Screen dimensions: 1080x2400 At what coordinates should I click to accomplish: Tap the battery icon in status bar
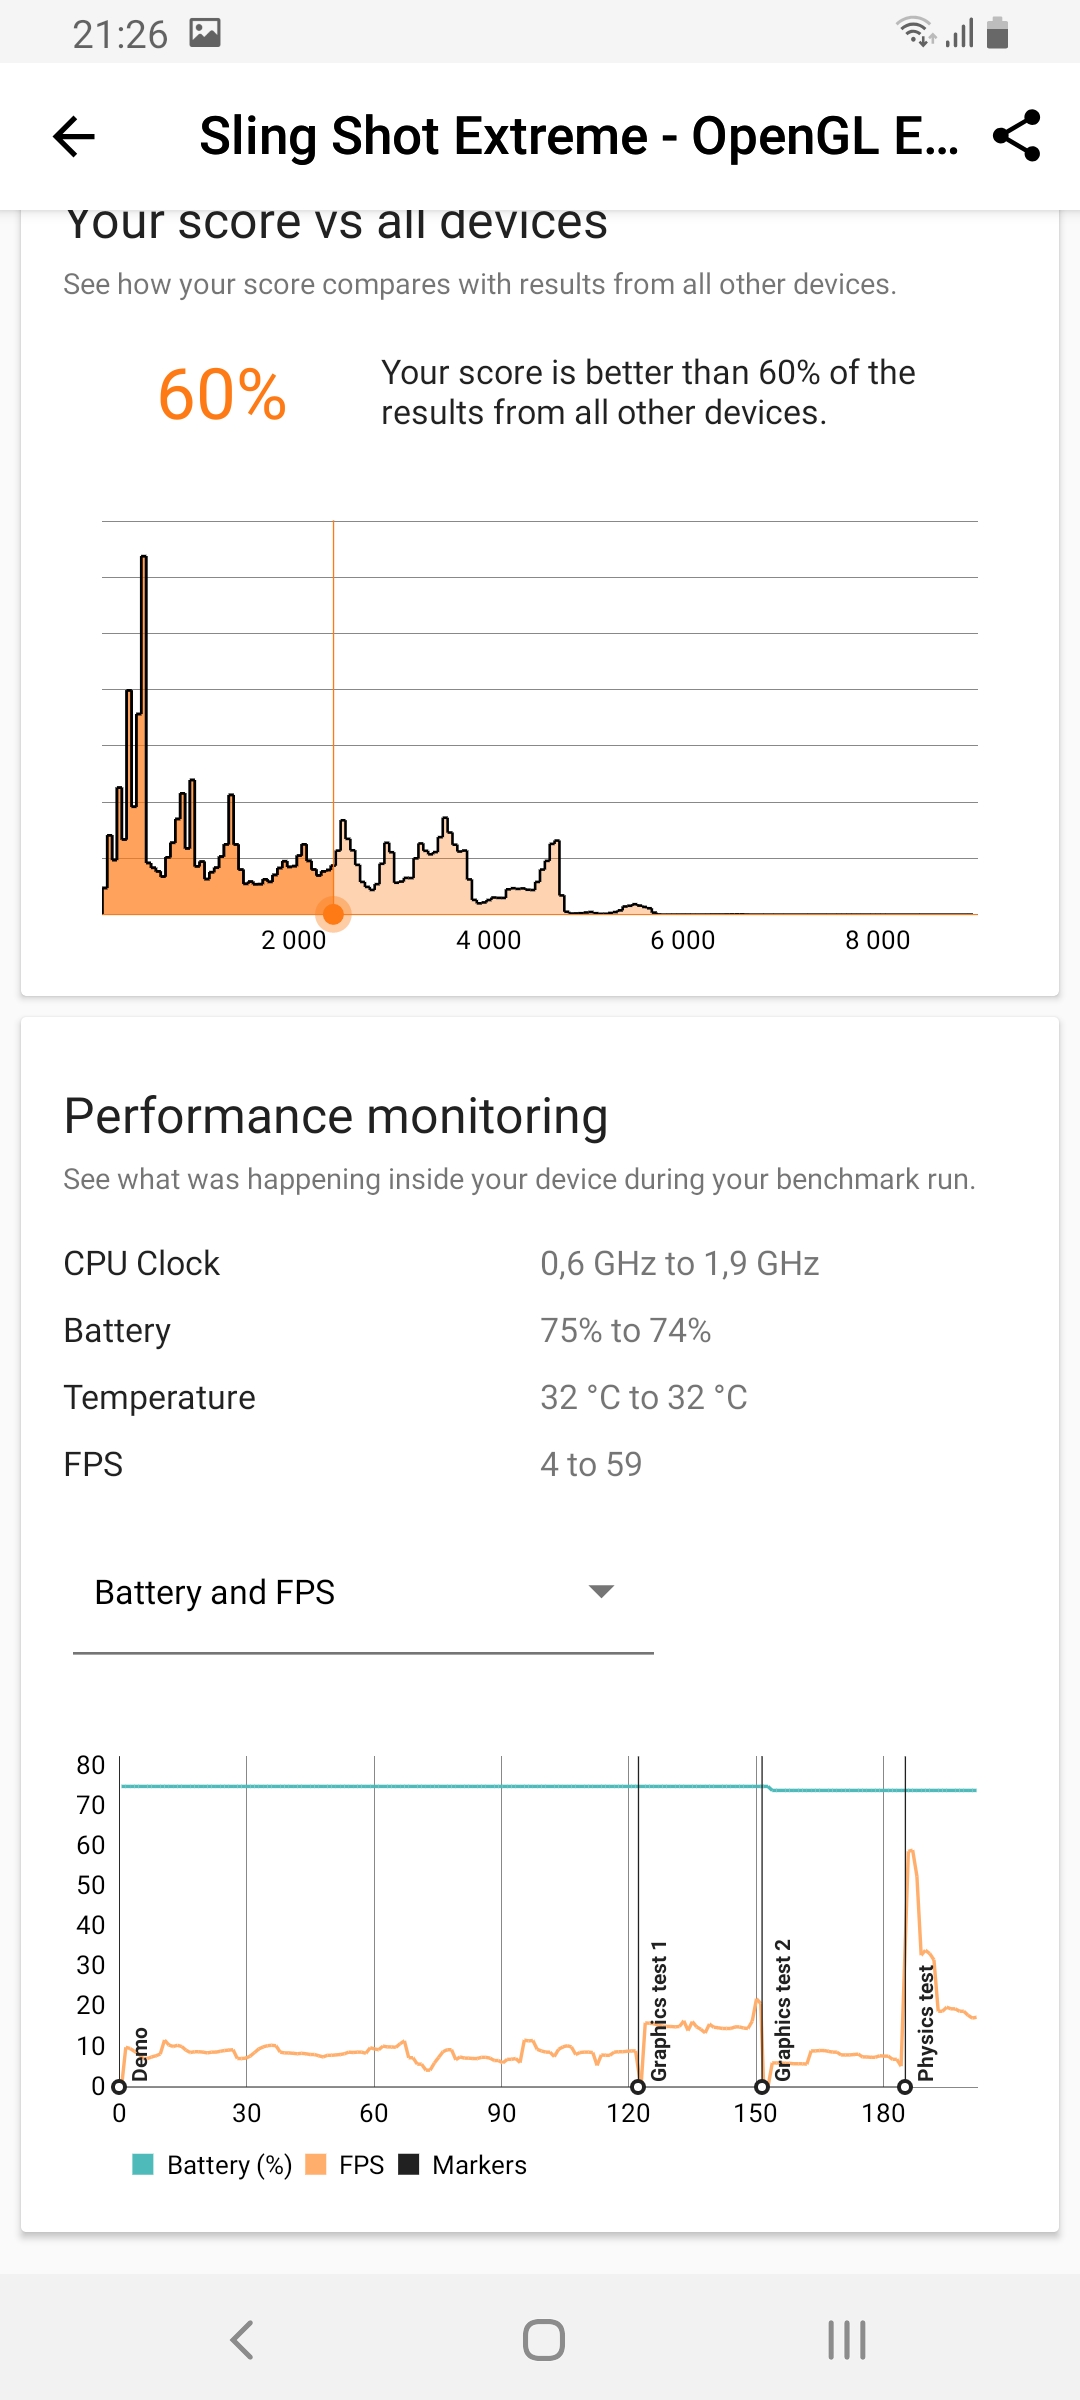click(x=997, y=33)
